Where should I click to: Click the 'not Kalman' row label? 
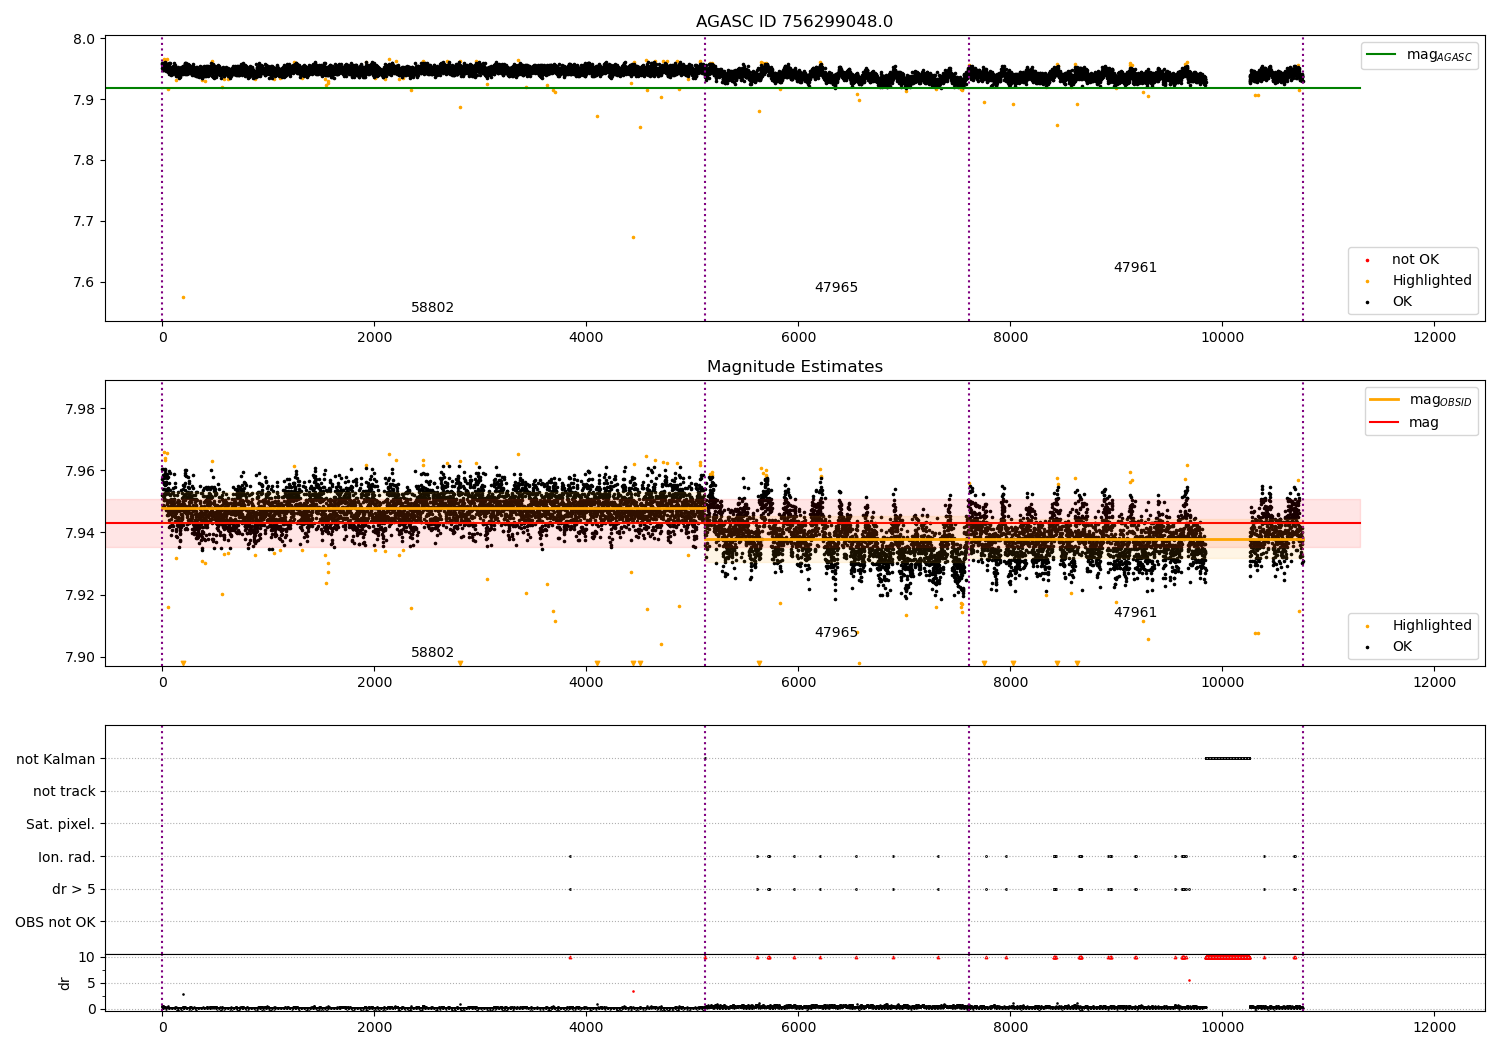[56, 759]
